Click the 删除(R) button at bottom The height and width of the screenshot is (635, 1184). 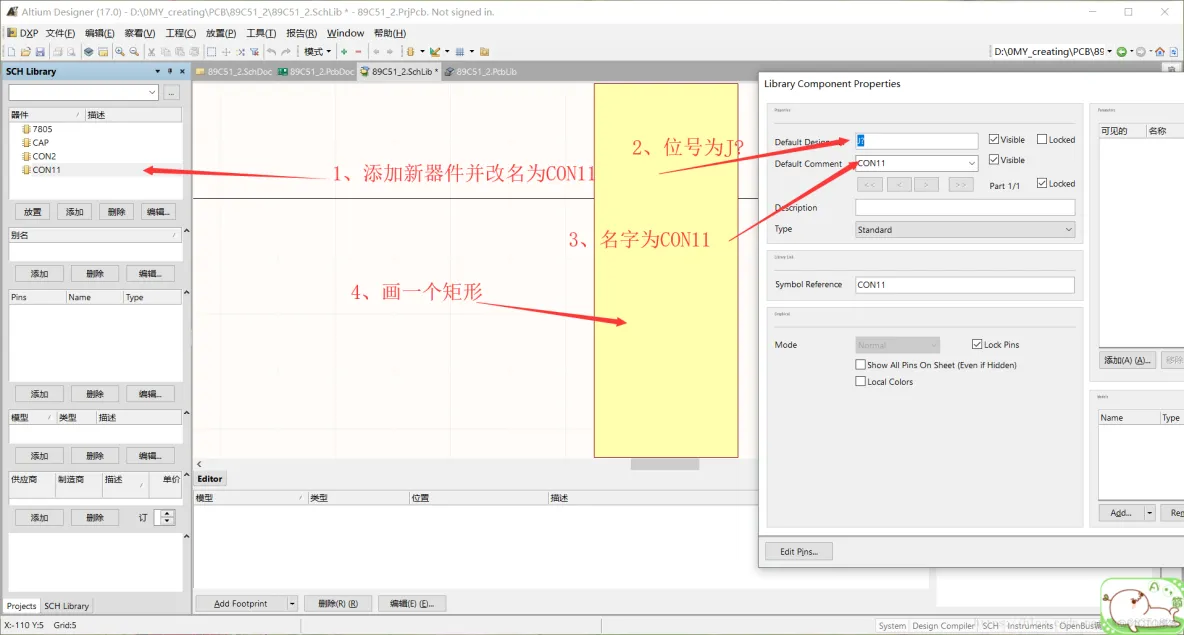[338, 603]
